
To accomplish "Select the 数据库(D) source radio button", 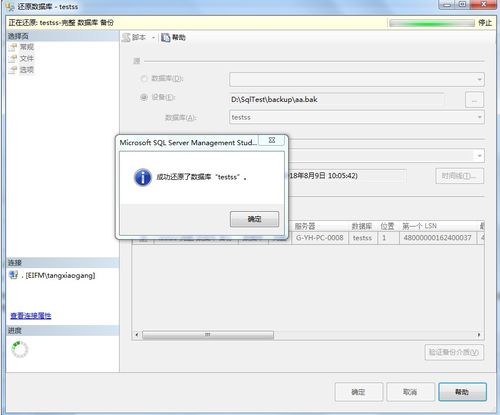I will pos(144,79).
